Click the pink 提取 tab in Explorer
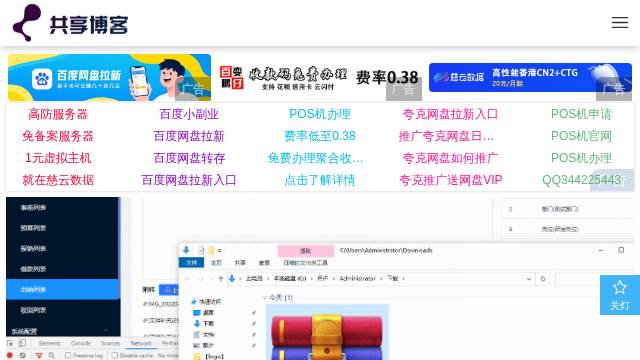 (305, 251)
